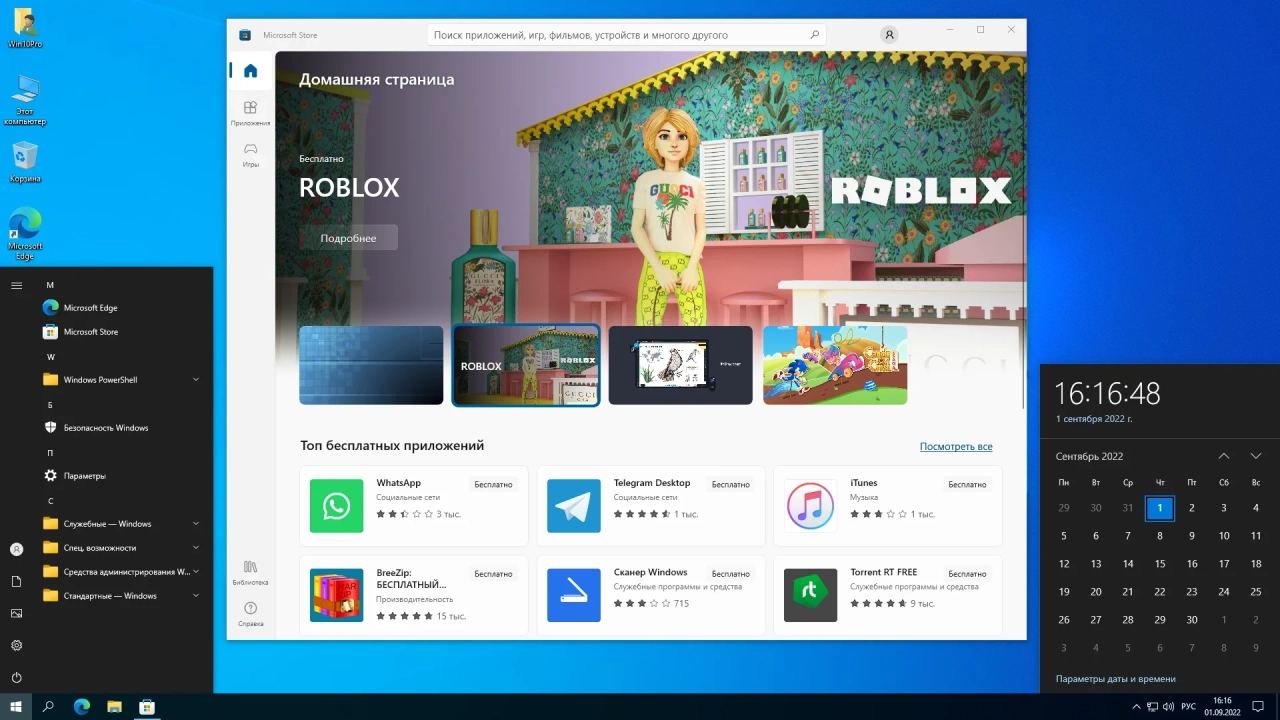Open File Explorer from taskbar
The height and width of the screenshot is (720, 1280).
pos(114,707)
